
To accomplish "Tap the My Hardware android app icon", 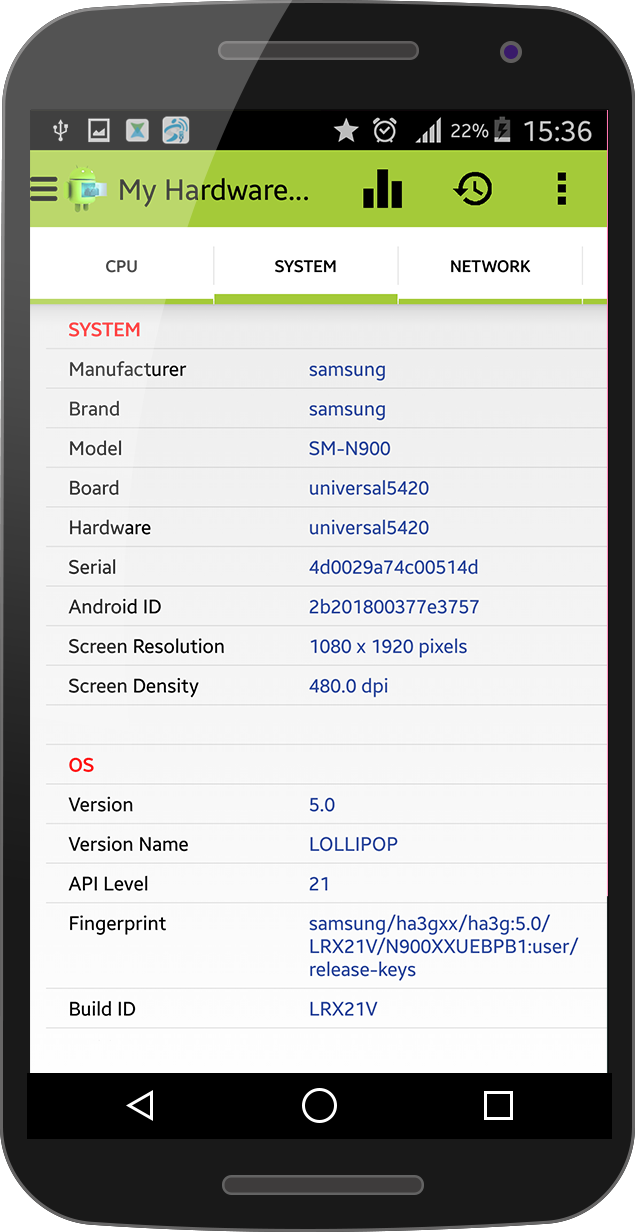I will tap(86, 189).
